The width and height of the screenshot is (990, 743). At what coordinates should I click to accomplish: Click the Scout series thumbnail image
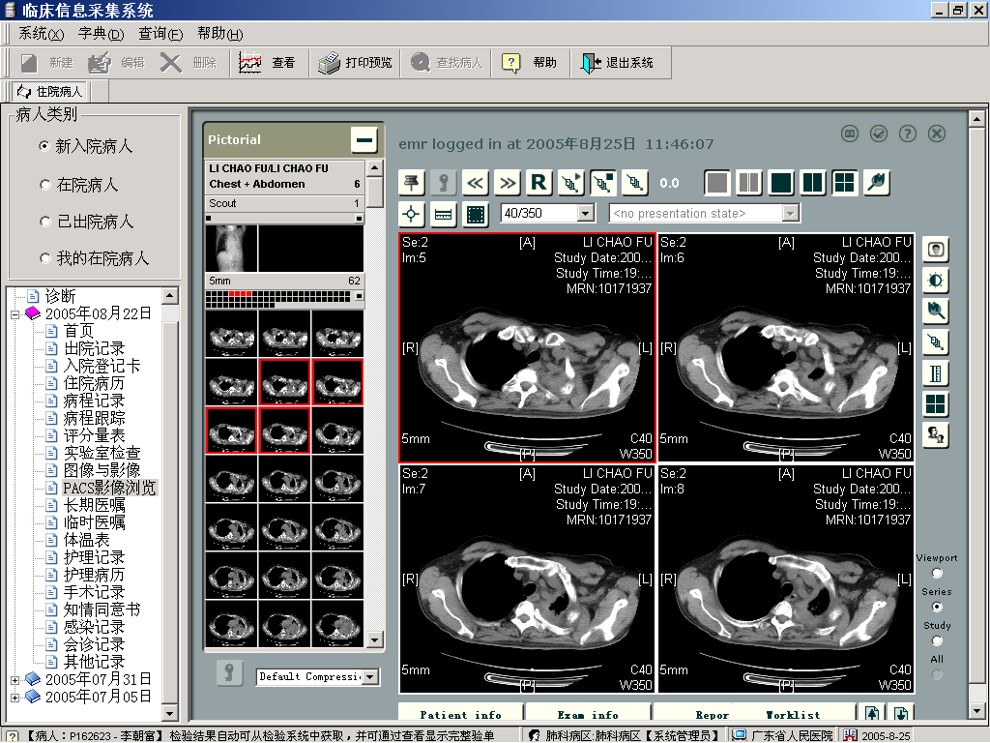(231, 248)
